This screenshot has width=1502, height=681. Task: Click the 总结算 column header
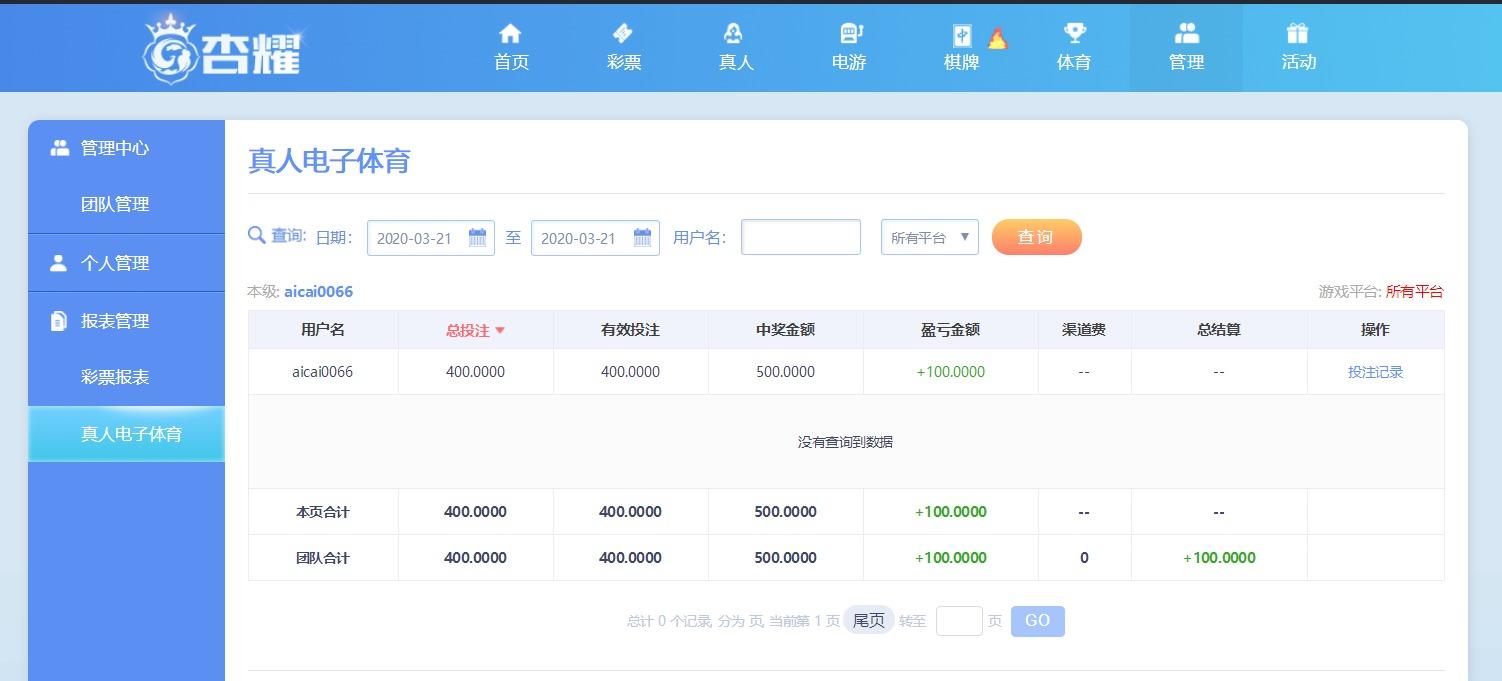pyautogui.click(x=1218, y=329)
